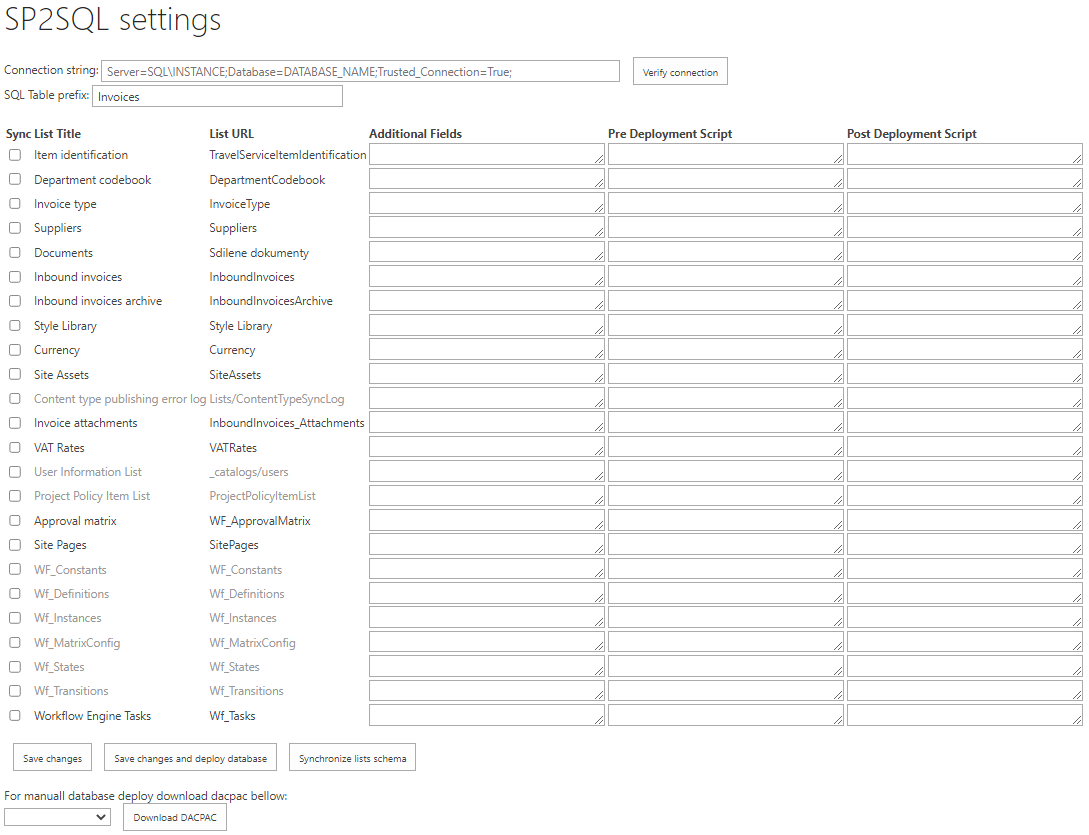
Task: Tick the VAT Rates checkbox
Action: 15,448
